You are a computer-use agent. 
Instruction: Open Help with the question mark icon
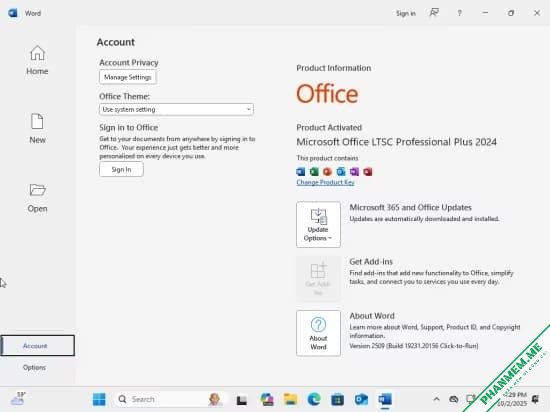(x=460, y=13)
